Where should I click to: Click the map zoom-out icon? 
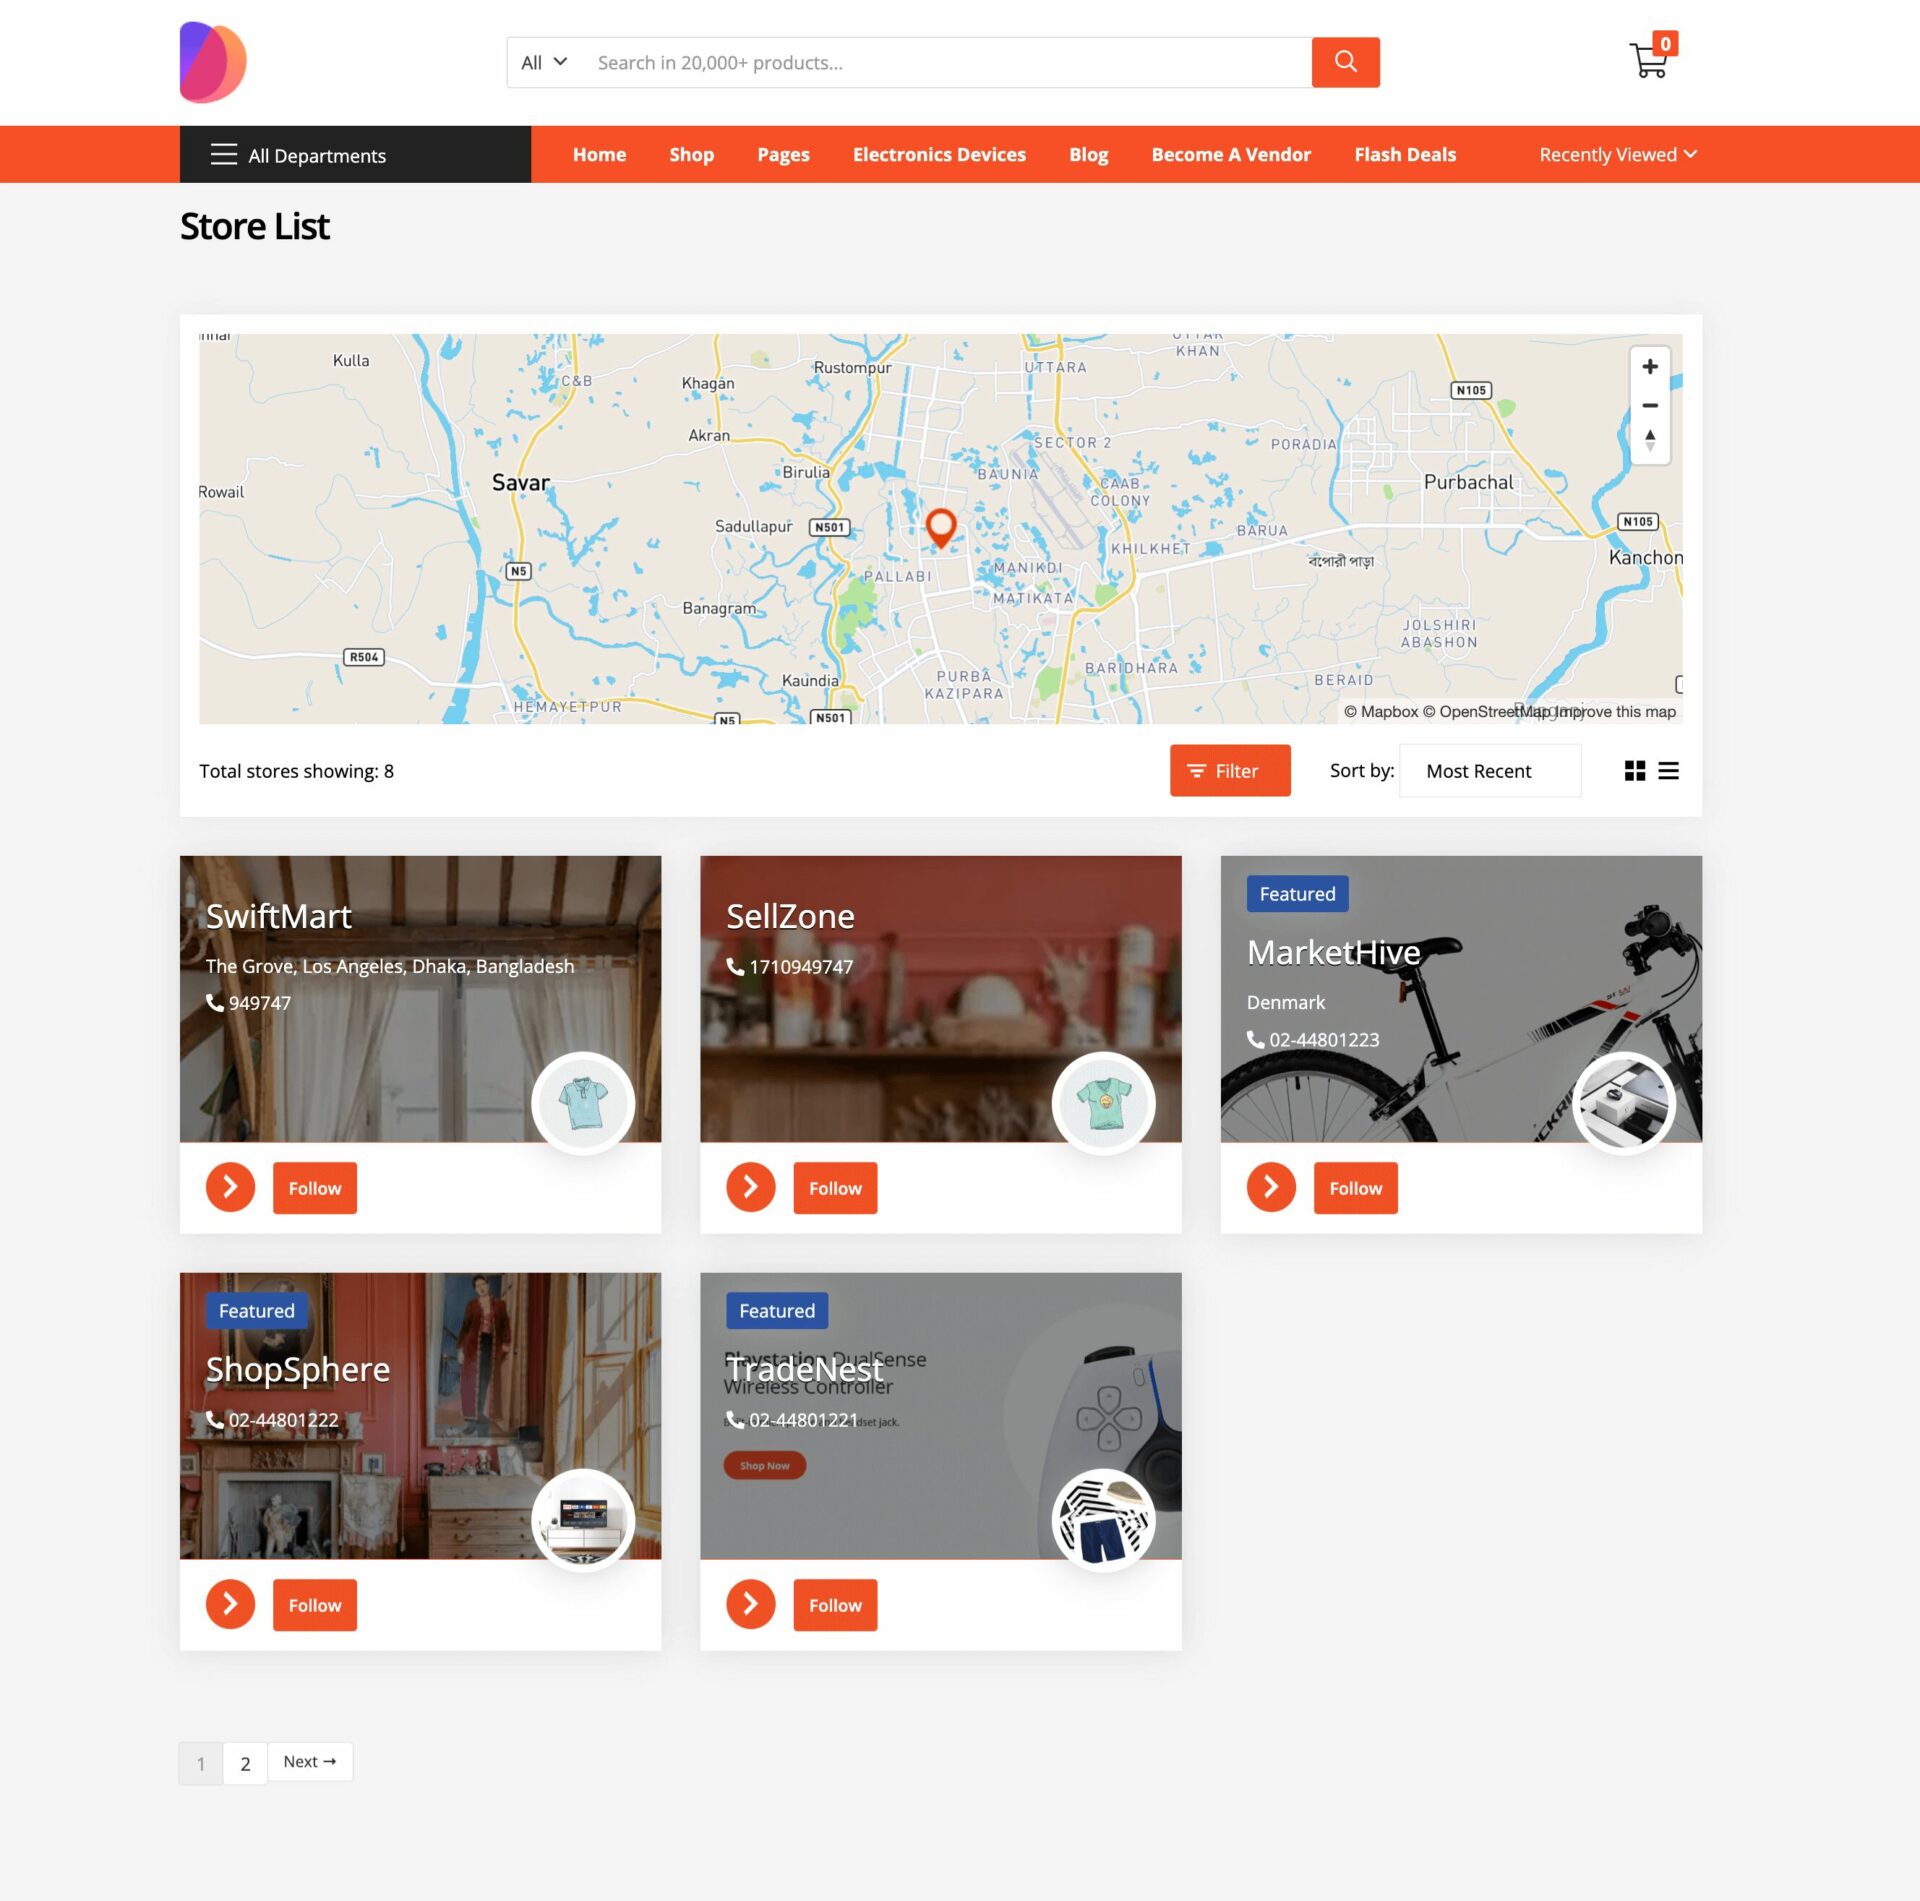coord(1648,404)
